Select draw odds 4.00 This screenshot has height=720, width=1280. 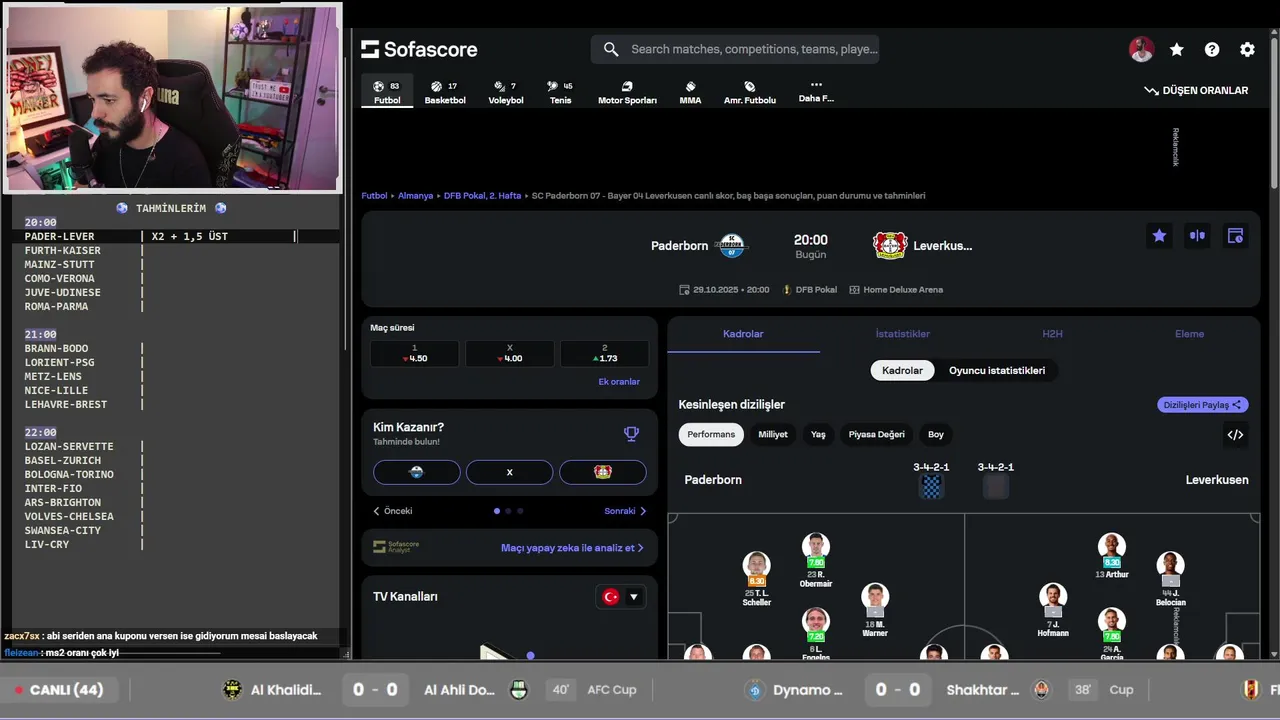click(x=510, y=353)
